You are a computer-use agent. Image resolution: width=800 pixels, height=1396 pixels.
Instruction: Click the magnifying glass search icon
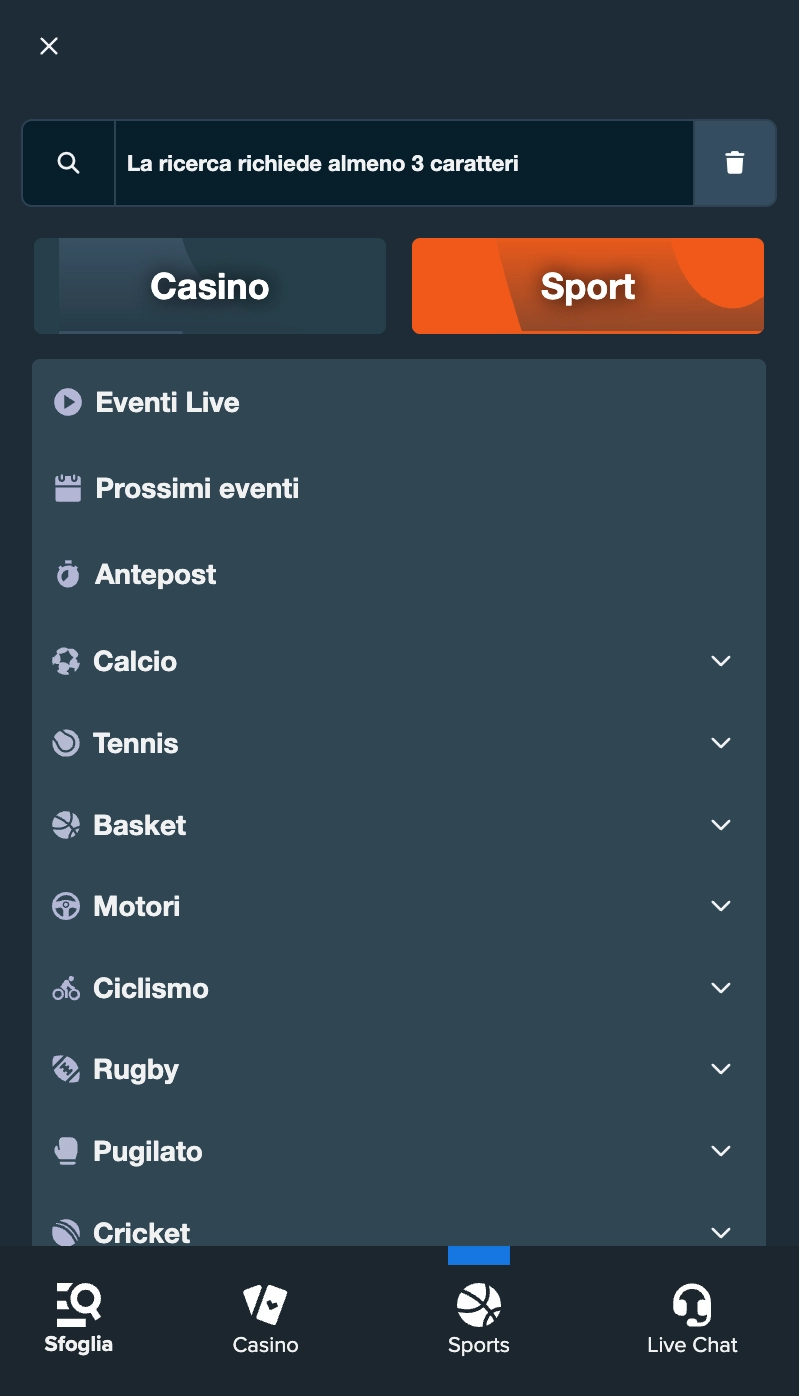(x=68, y=163)
